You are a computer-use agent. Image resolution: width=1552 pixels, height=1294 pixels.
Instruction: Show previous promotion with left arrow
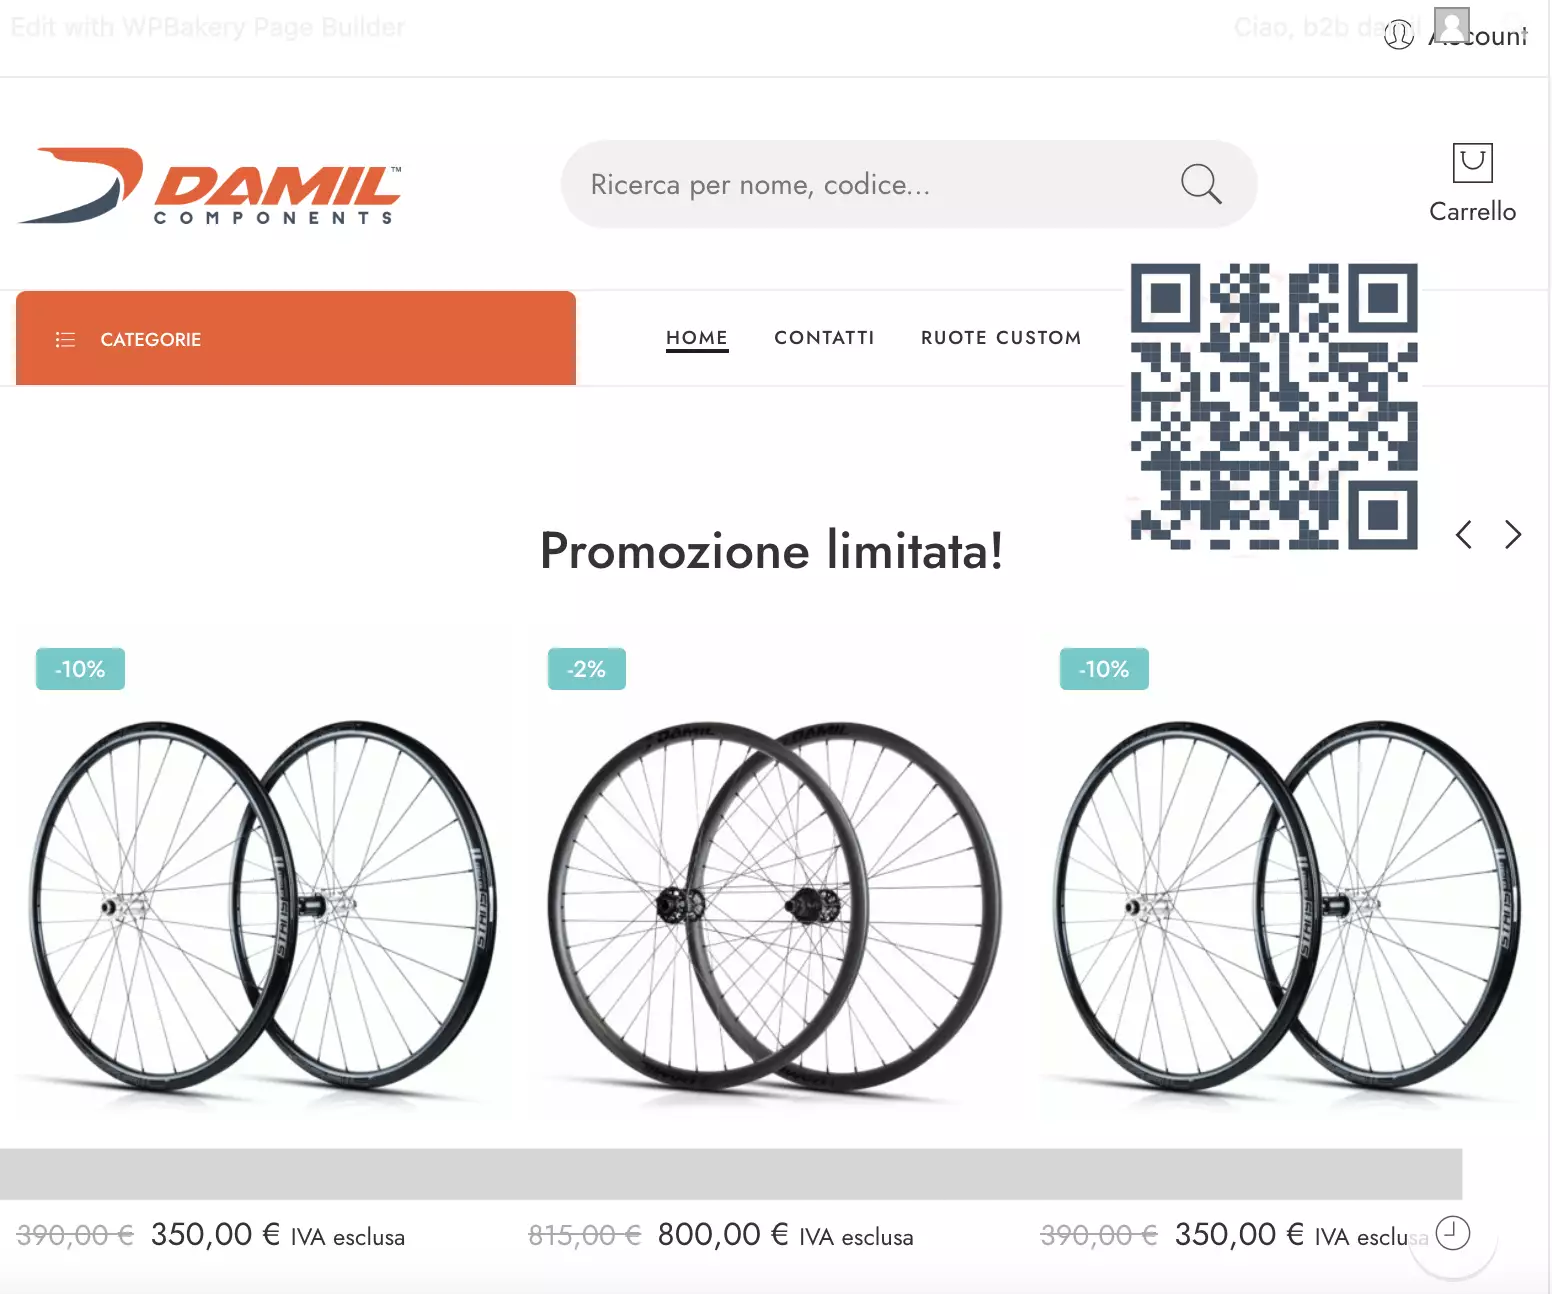(1464, 535)
